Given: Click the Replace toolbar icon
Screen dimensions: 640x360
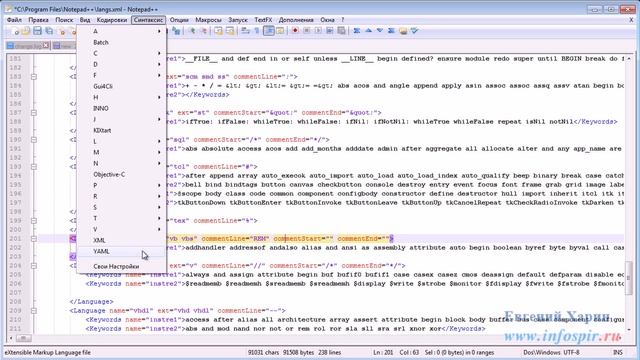Looking at the screenshot, I should click(176, 31).
